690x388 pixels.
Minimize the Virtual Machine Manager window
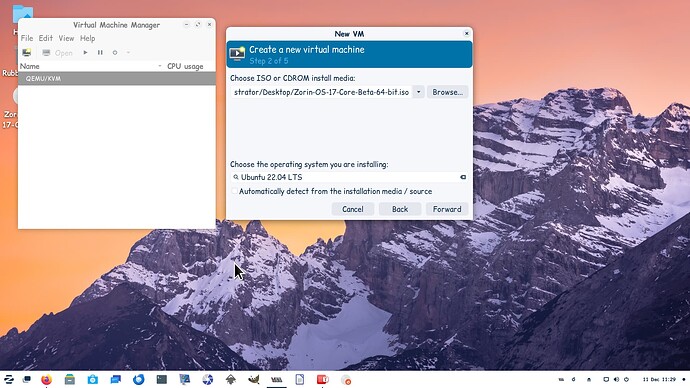point(186,25)
